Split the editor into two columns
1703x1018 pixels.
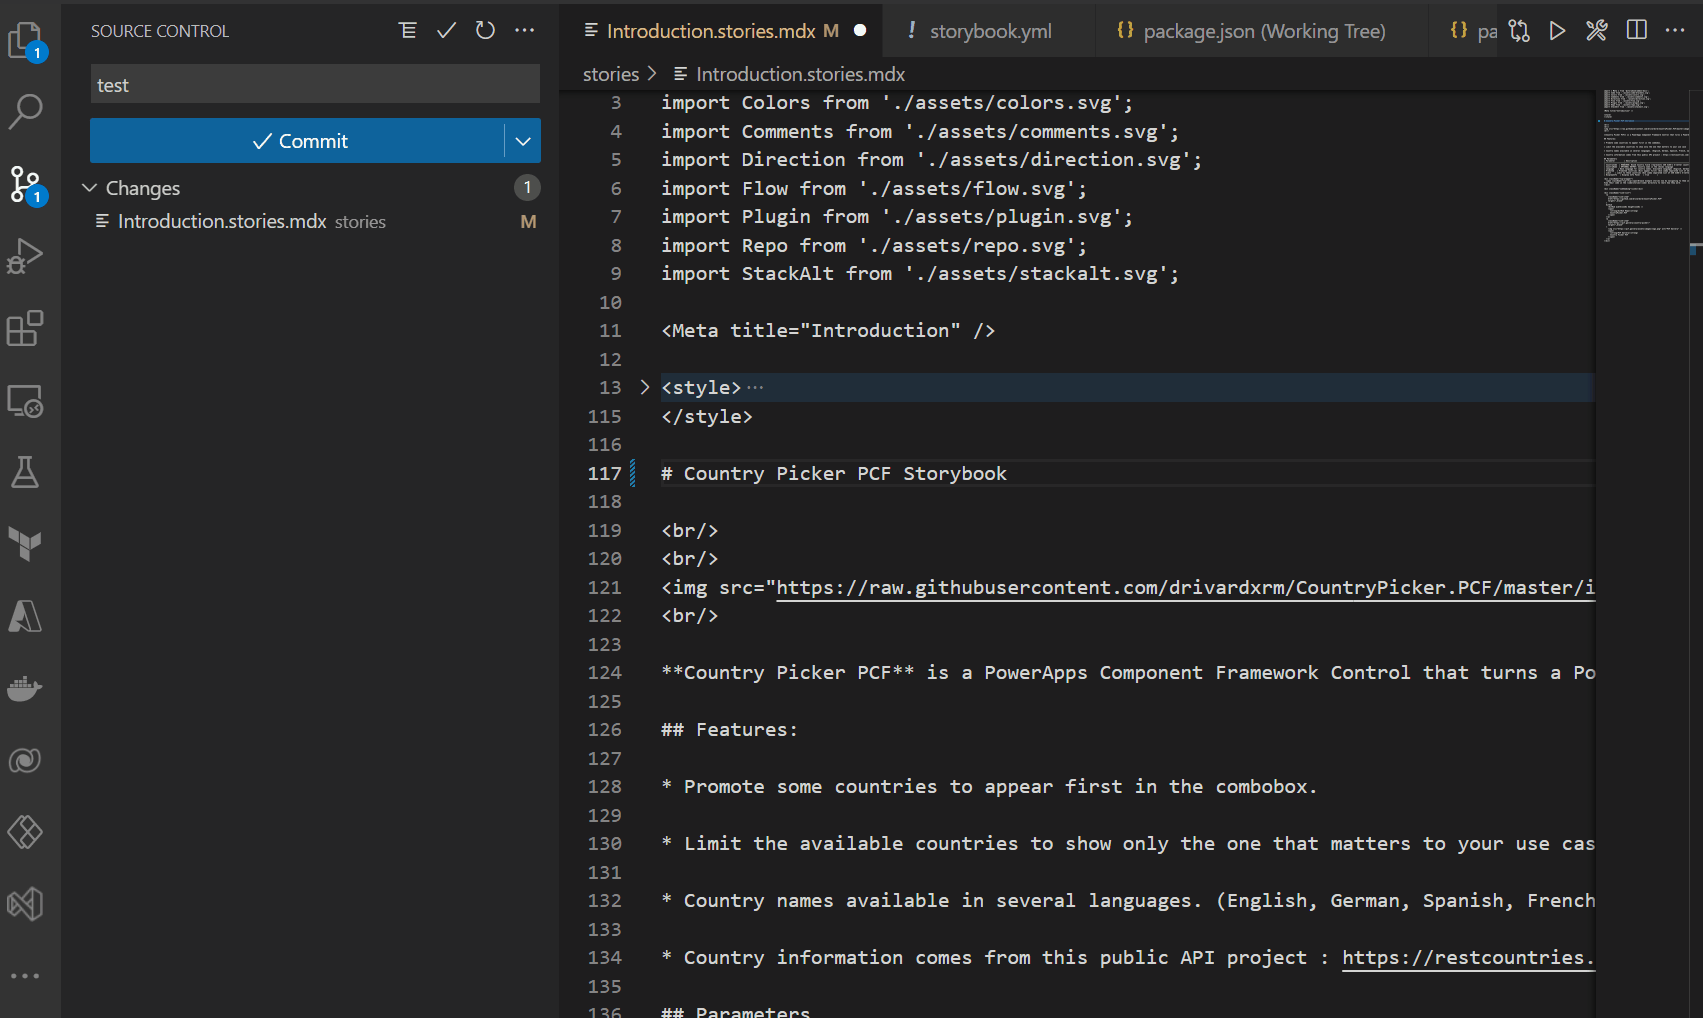(1636, 30)
